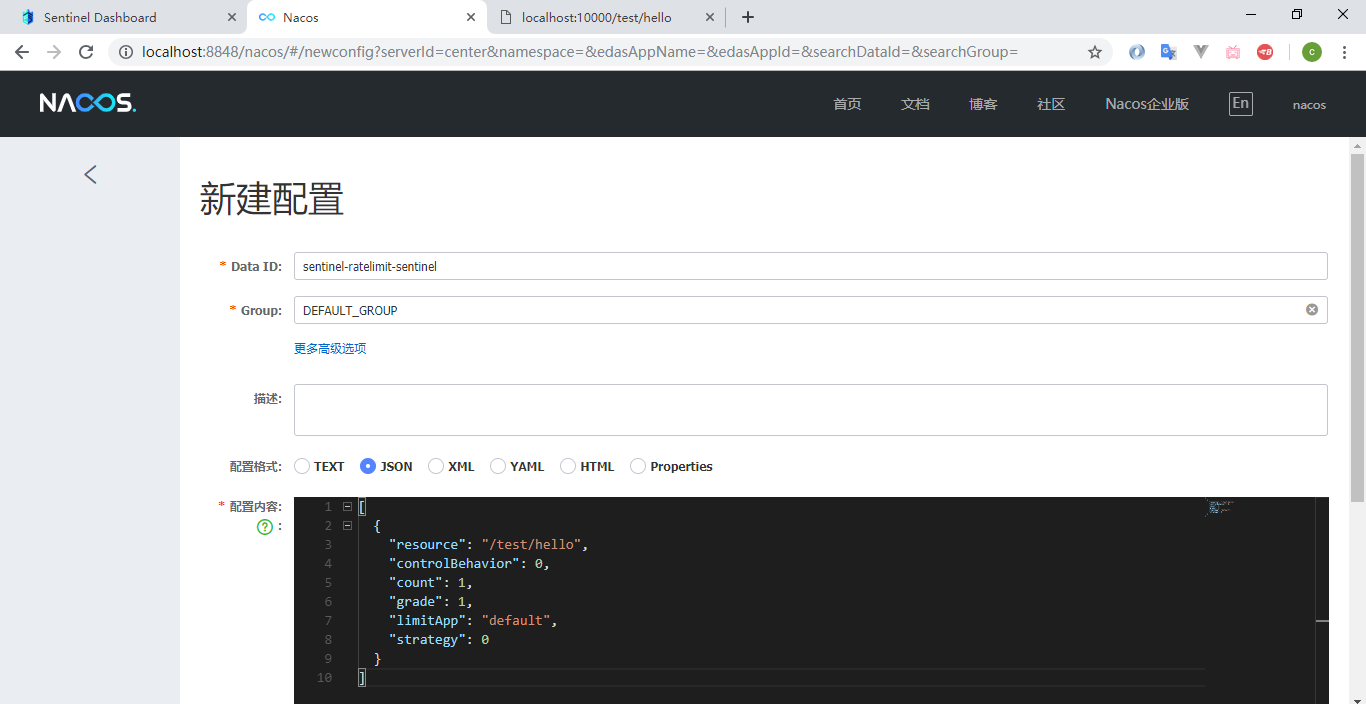
Task: Click the code editor minimap
Action: [x=1221, y=507]
